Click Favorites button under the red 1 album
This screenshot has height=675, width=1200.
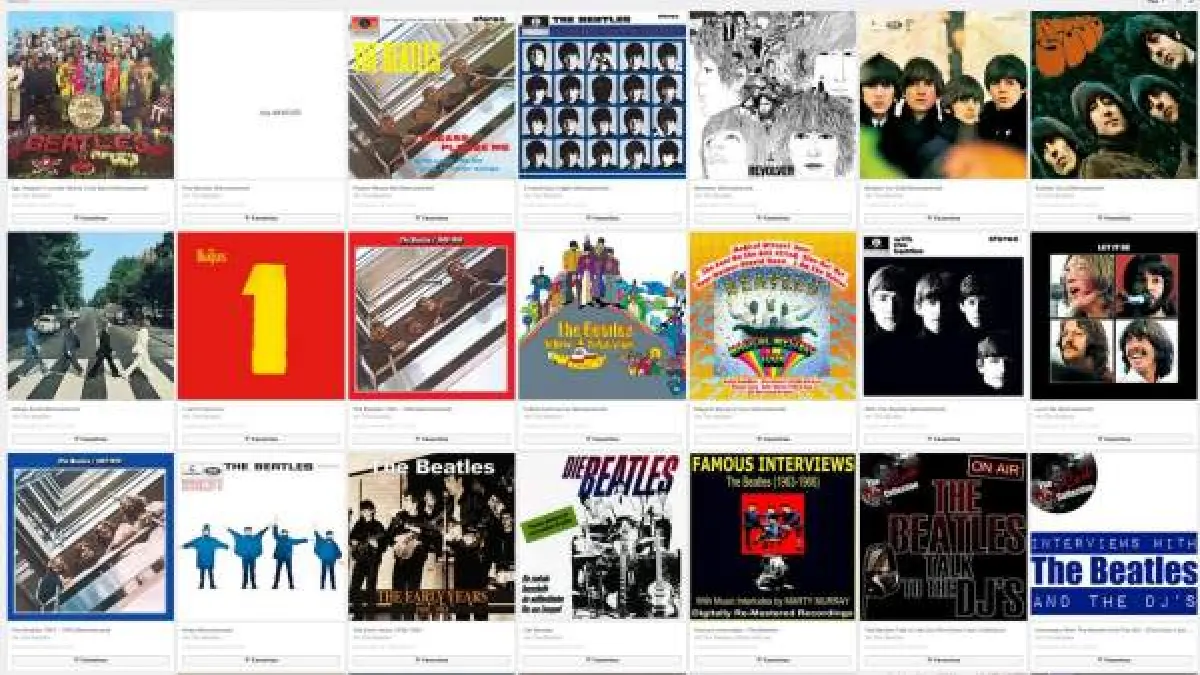[261, 438]
